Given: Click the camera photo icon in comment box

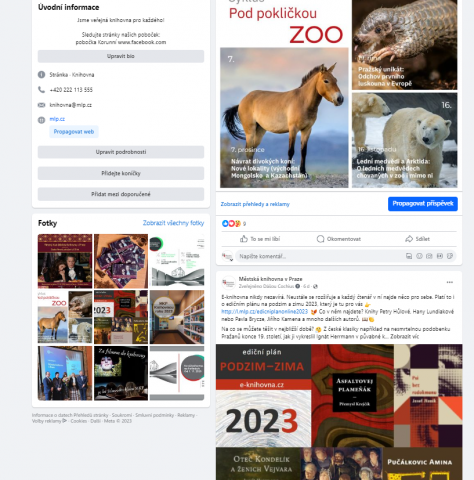Looking at the screenshot, I should (429, 256).
